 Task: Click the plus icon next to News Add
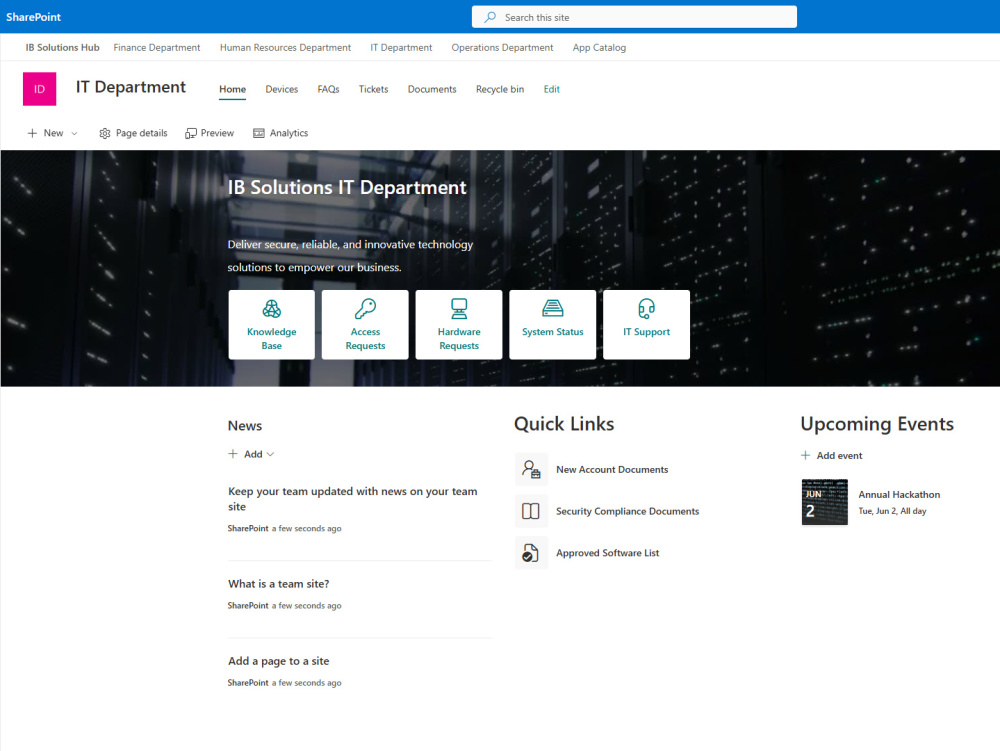(x=233, y=454)
